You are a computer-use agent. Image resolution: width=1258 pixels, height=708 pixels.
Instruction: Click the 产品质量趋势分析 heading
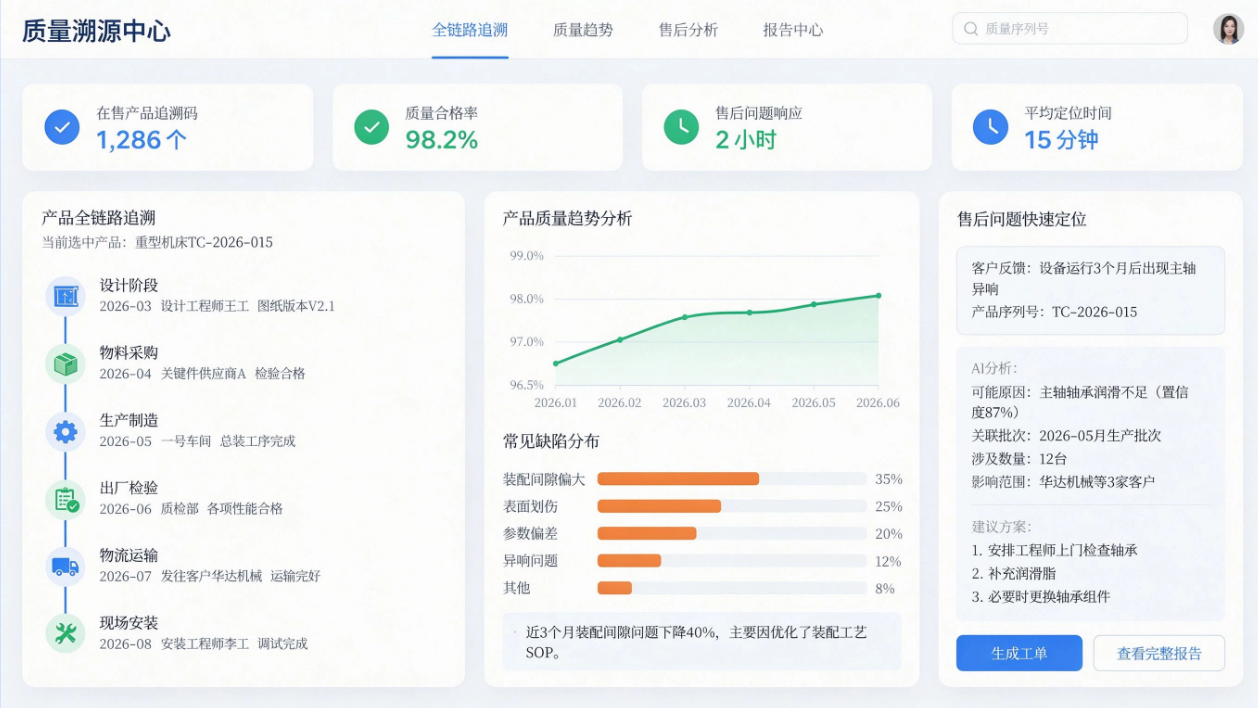[x=567, y=219]
